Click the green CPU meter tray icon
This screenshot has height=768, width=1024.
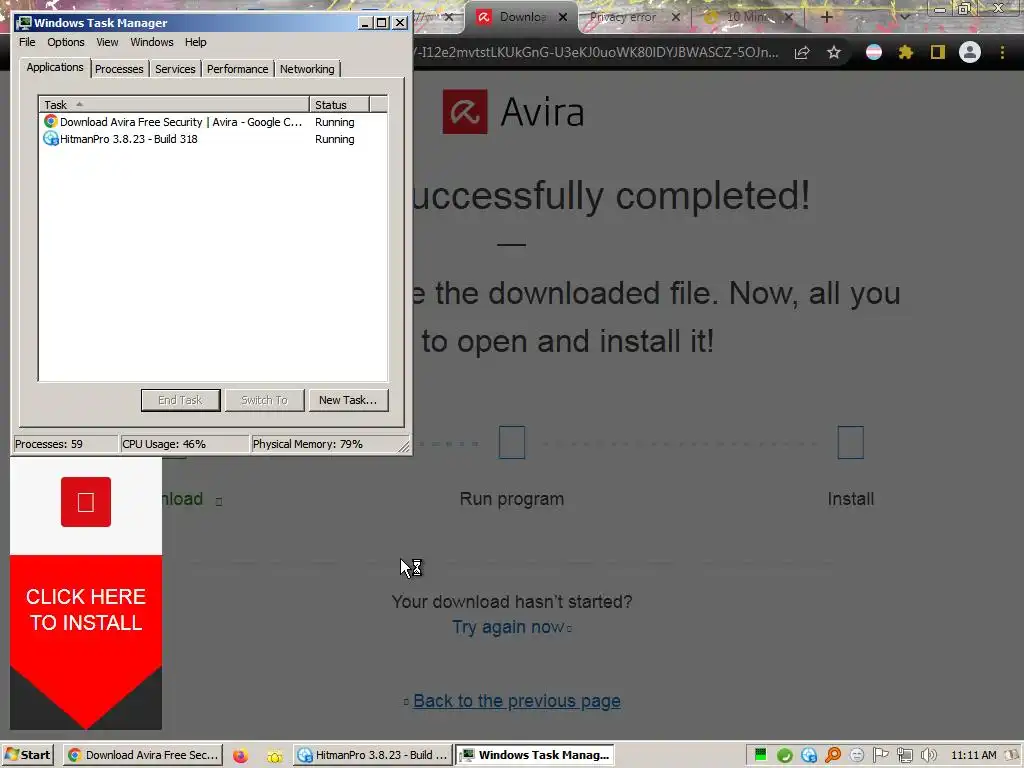(x=760, y=755)
